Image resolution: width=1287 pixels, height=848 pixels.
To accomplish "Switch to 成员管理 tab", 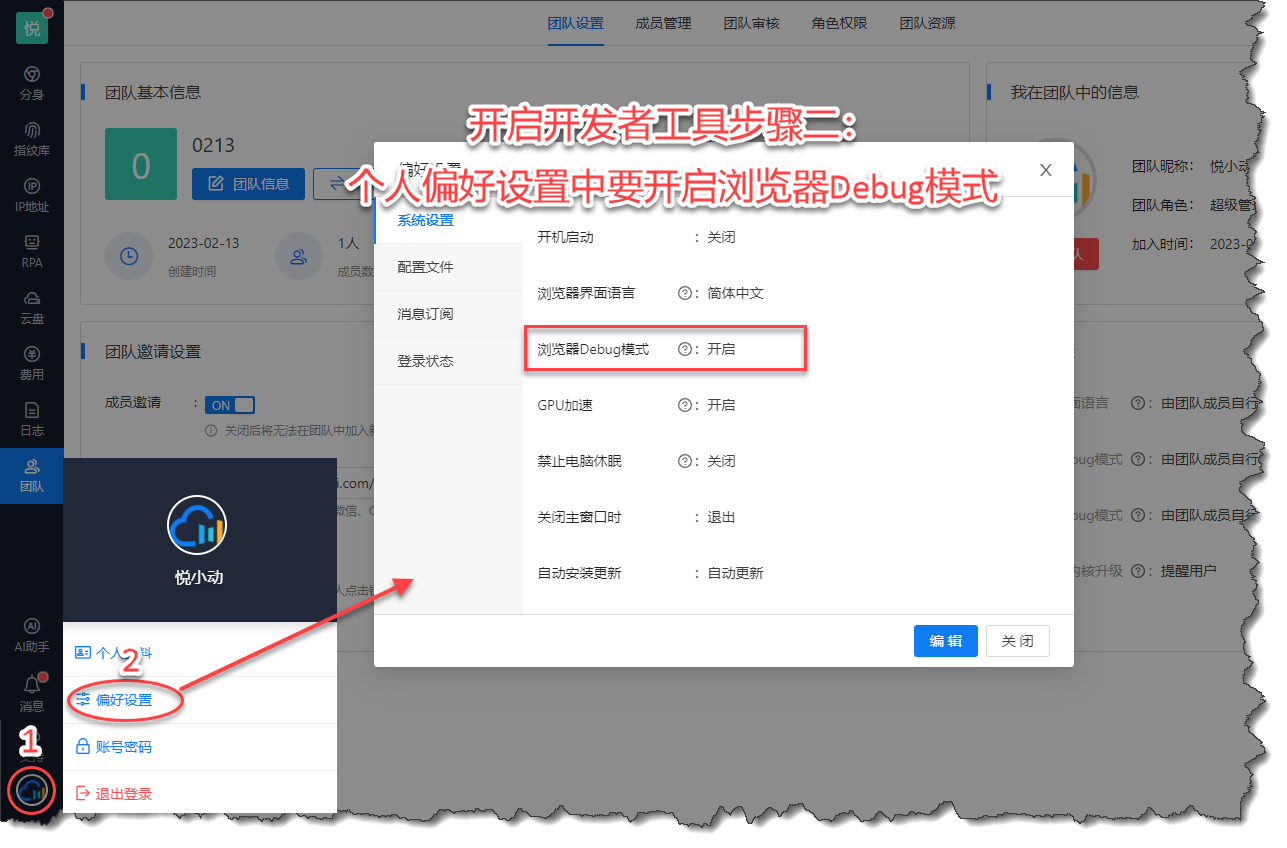I will click(663, 23).
